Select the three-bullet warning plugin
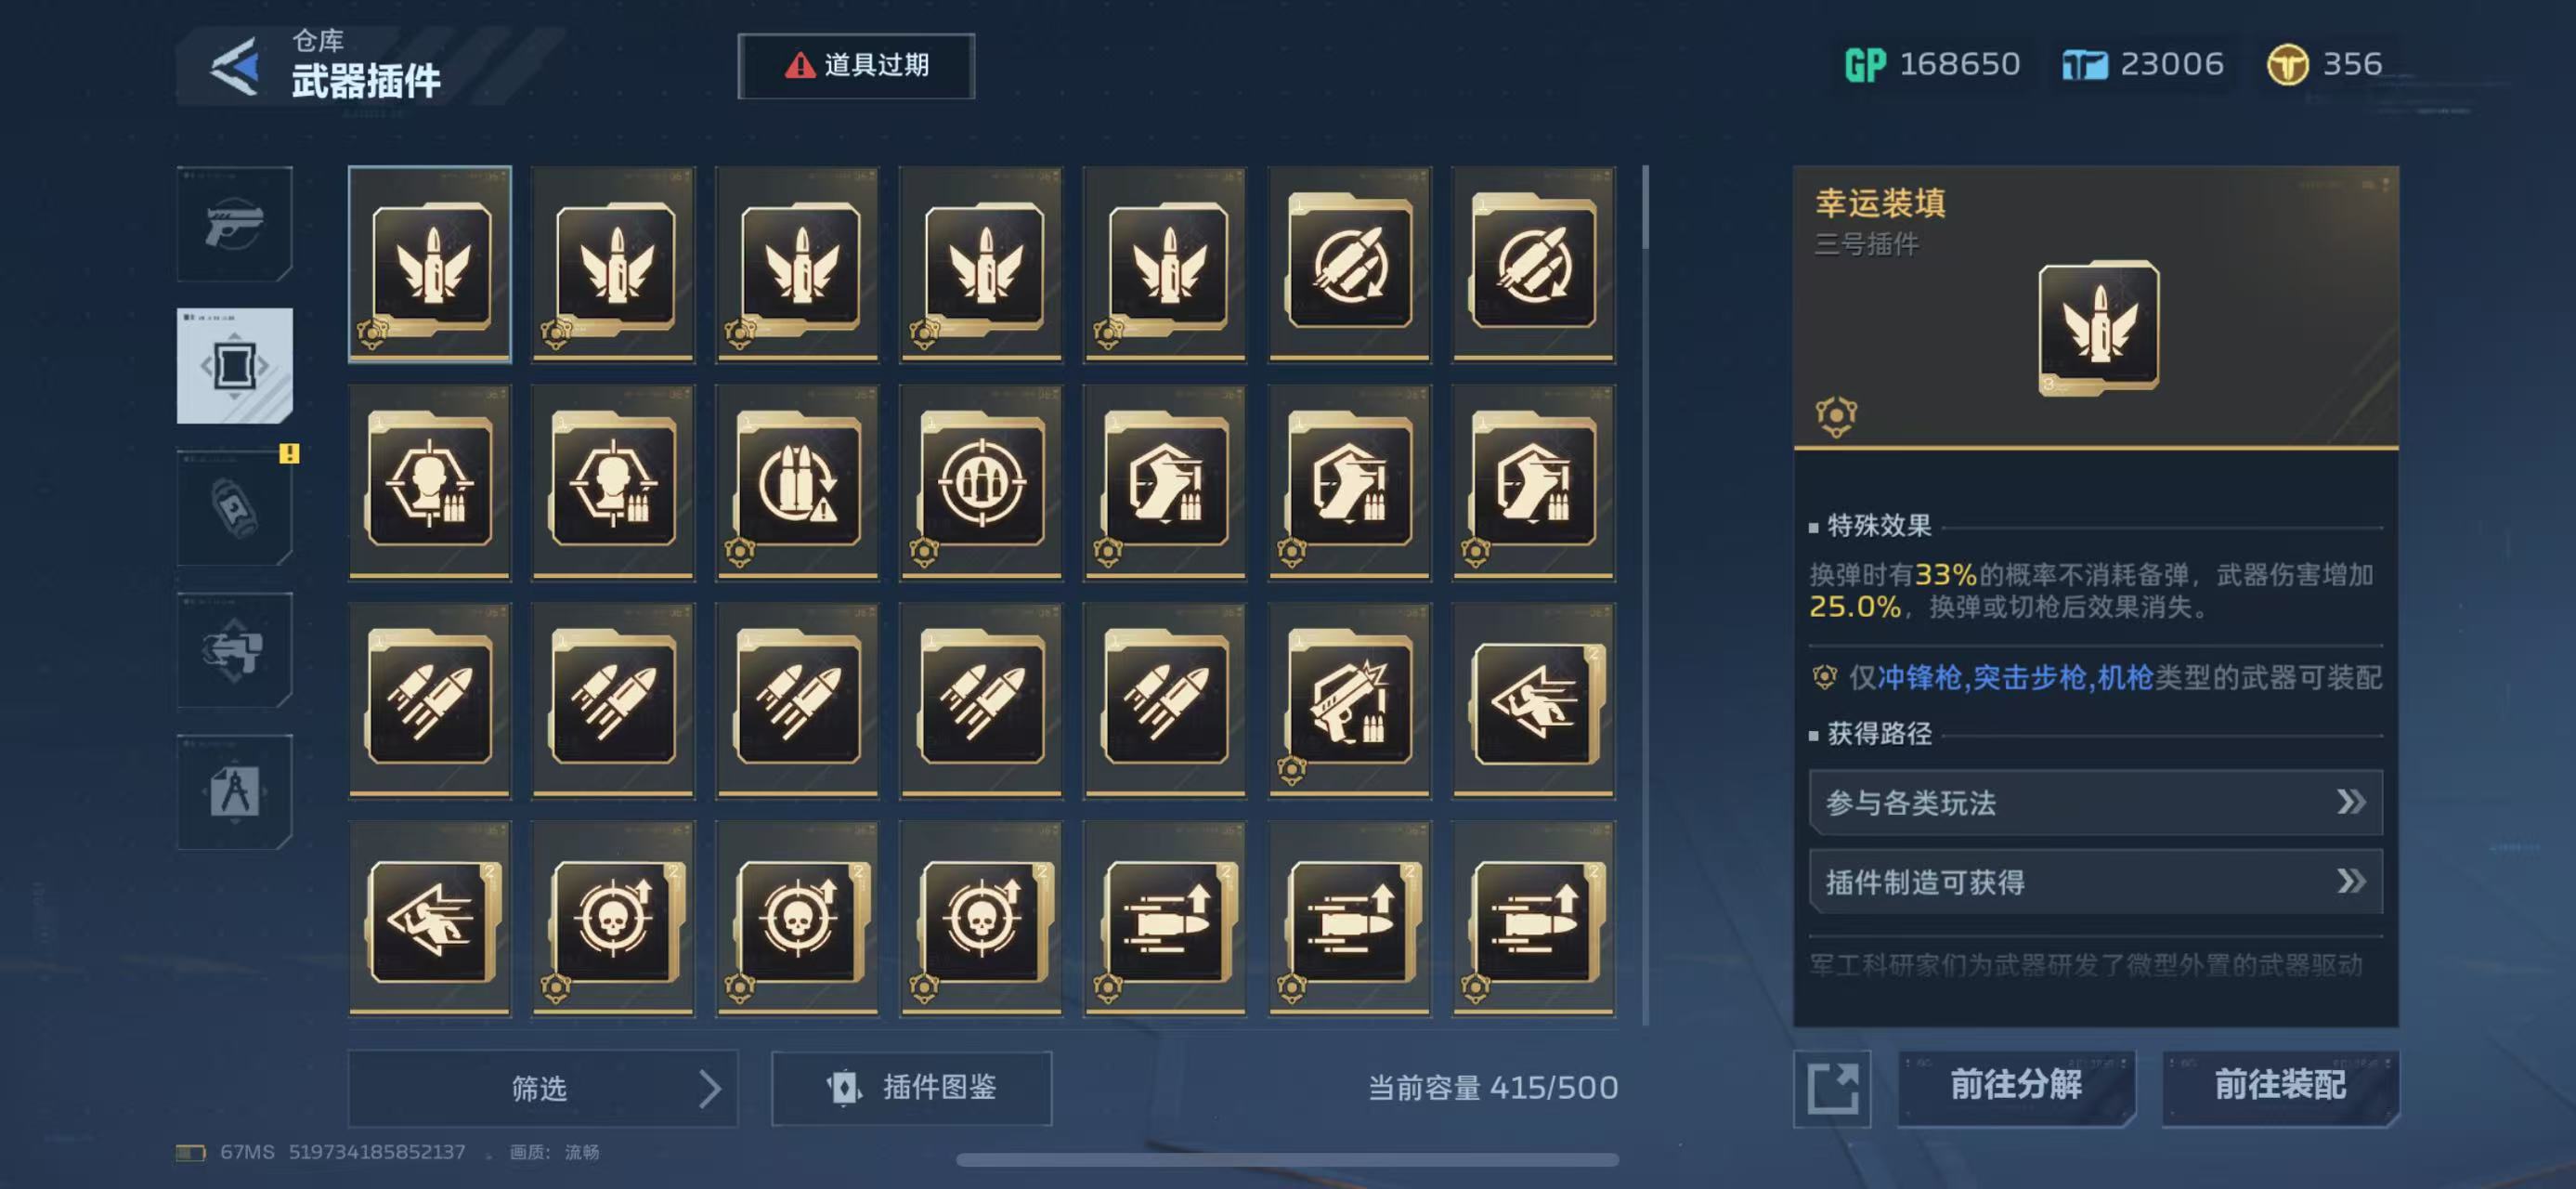This screenshot has width=2576, height=1189. tap(797, 483)
